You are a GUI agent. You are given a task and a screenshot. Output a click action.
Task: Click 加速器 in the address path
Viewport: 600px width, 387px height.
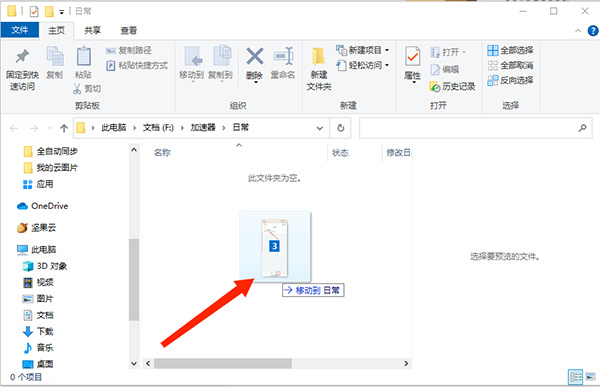203,127
